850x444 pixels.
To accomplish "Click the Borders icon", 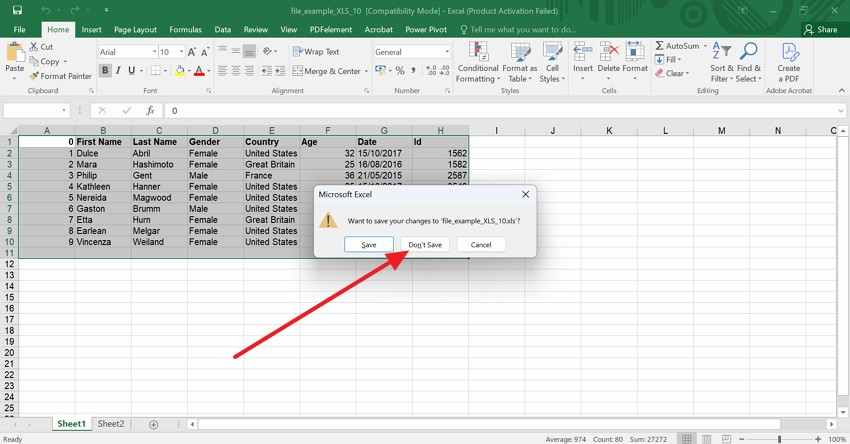I will tap(156, 70).
